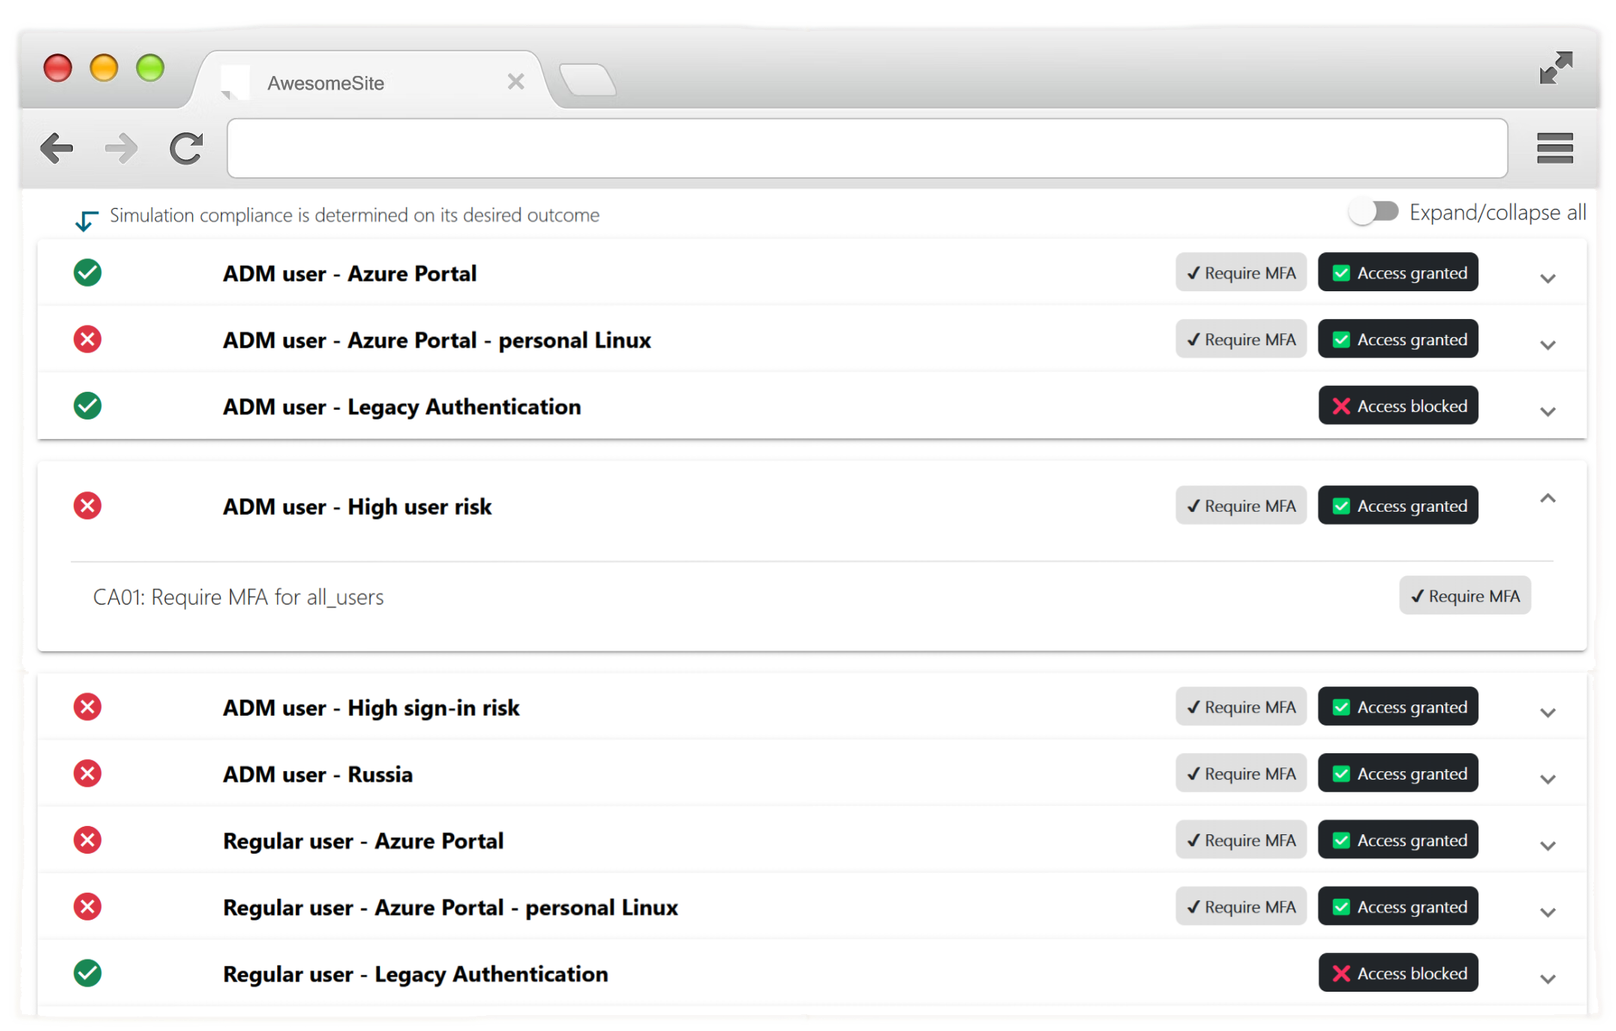The image size is (1616, 1031).
Task: Click the fullscreen arrows icon
Action: (1555, 68)
